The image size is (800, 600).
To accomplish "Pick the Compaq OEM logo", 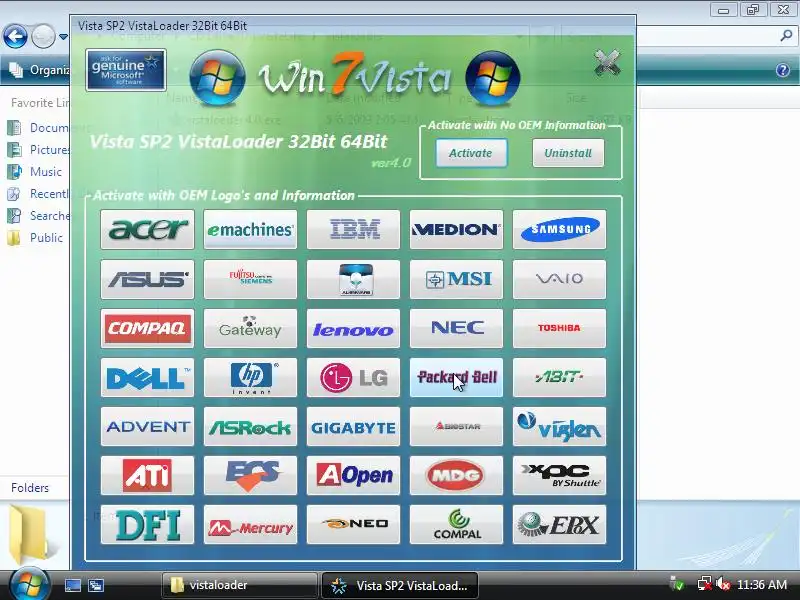I will (147, 328).
